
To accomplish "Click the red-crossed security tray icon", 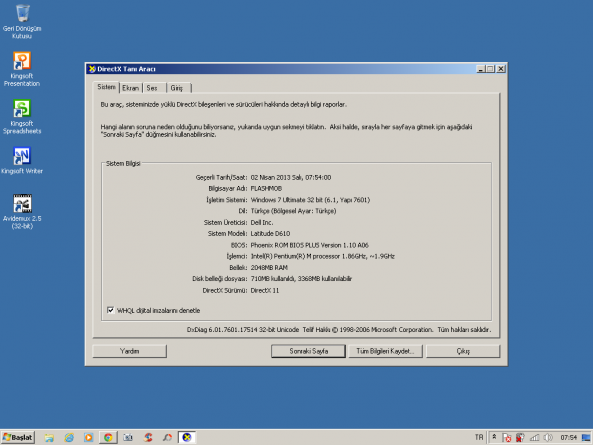I will 520,437.
